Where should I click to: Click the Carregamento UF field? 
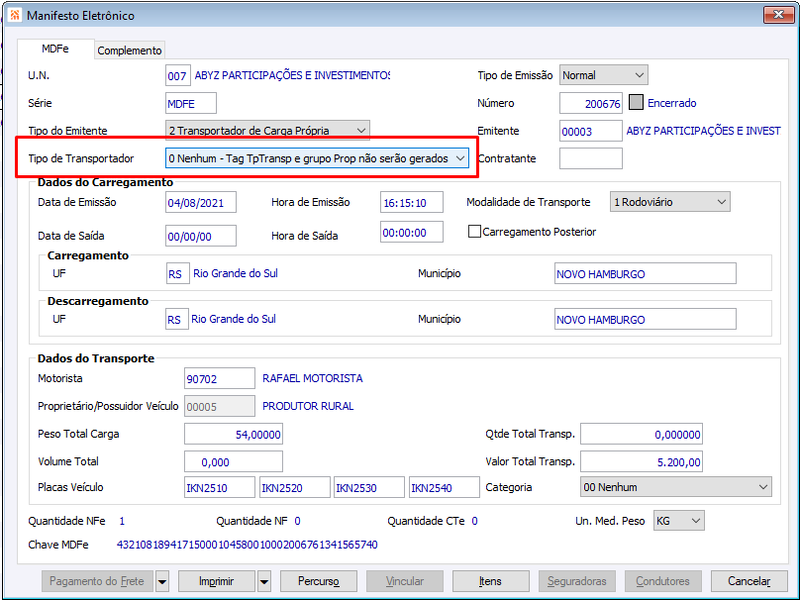coord(178,273)
